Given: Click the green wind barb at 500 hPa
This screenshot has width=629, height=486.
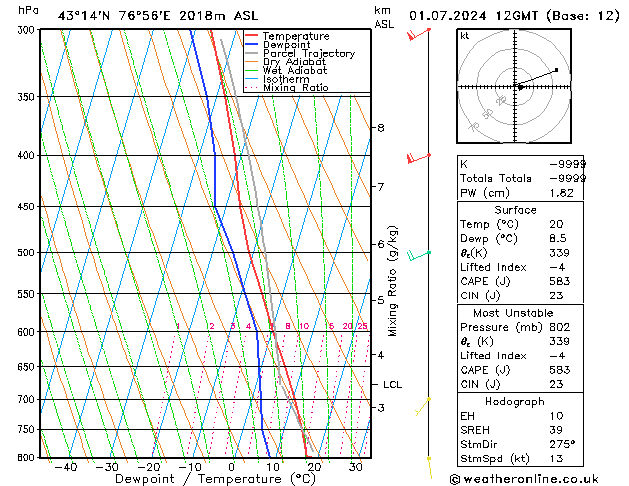Looking at the screenshot, I should tap(419, 255).
